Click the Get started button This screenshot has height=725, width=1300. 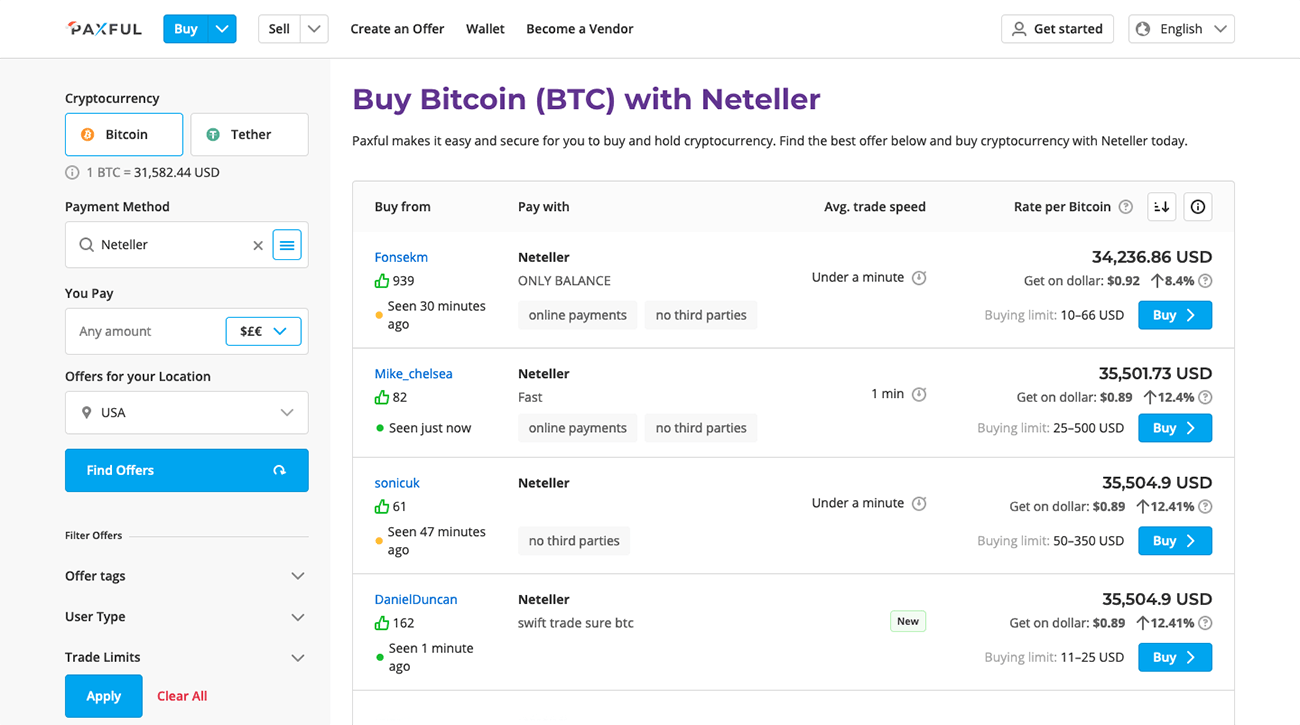click(x=1058, y=29)
